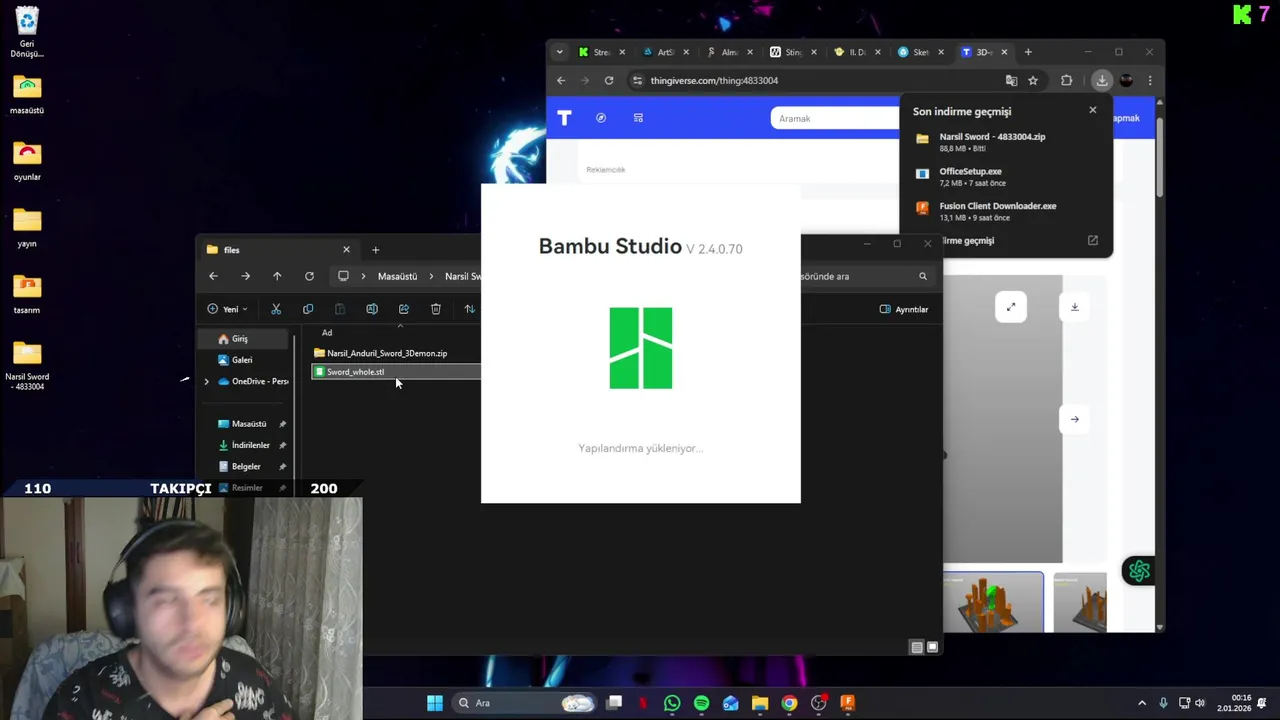Select Sword_whole.stl file

click(396, 372)
